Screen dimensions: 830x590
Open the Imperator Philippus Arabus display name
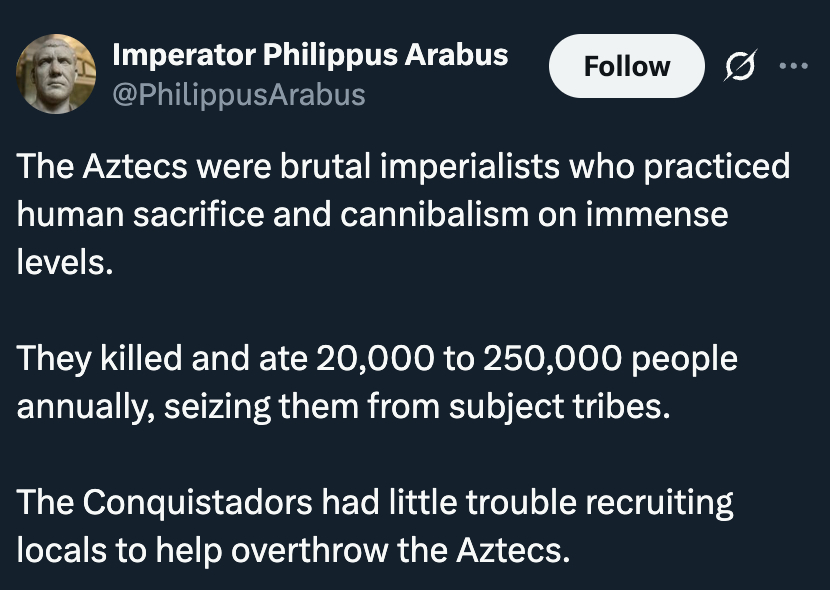click(310, 55)
